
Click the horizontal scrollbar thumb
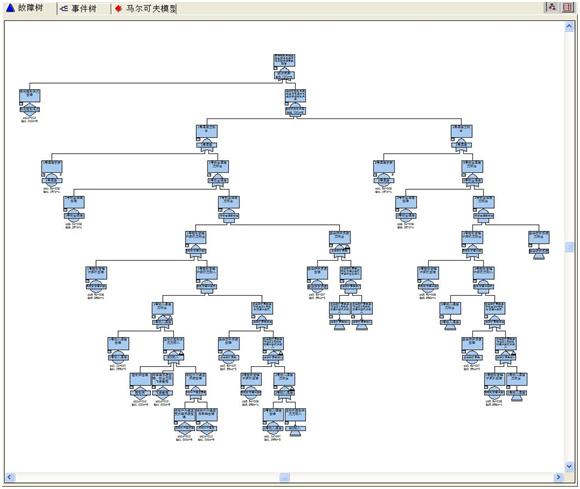(284, 477)
